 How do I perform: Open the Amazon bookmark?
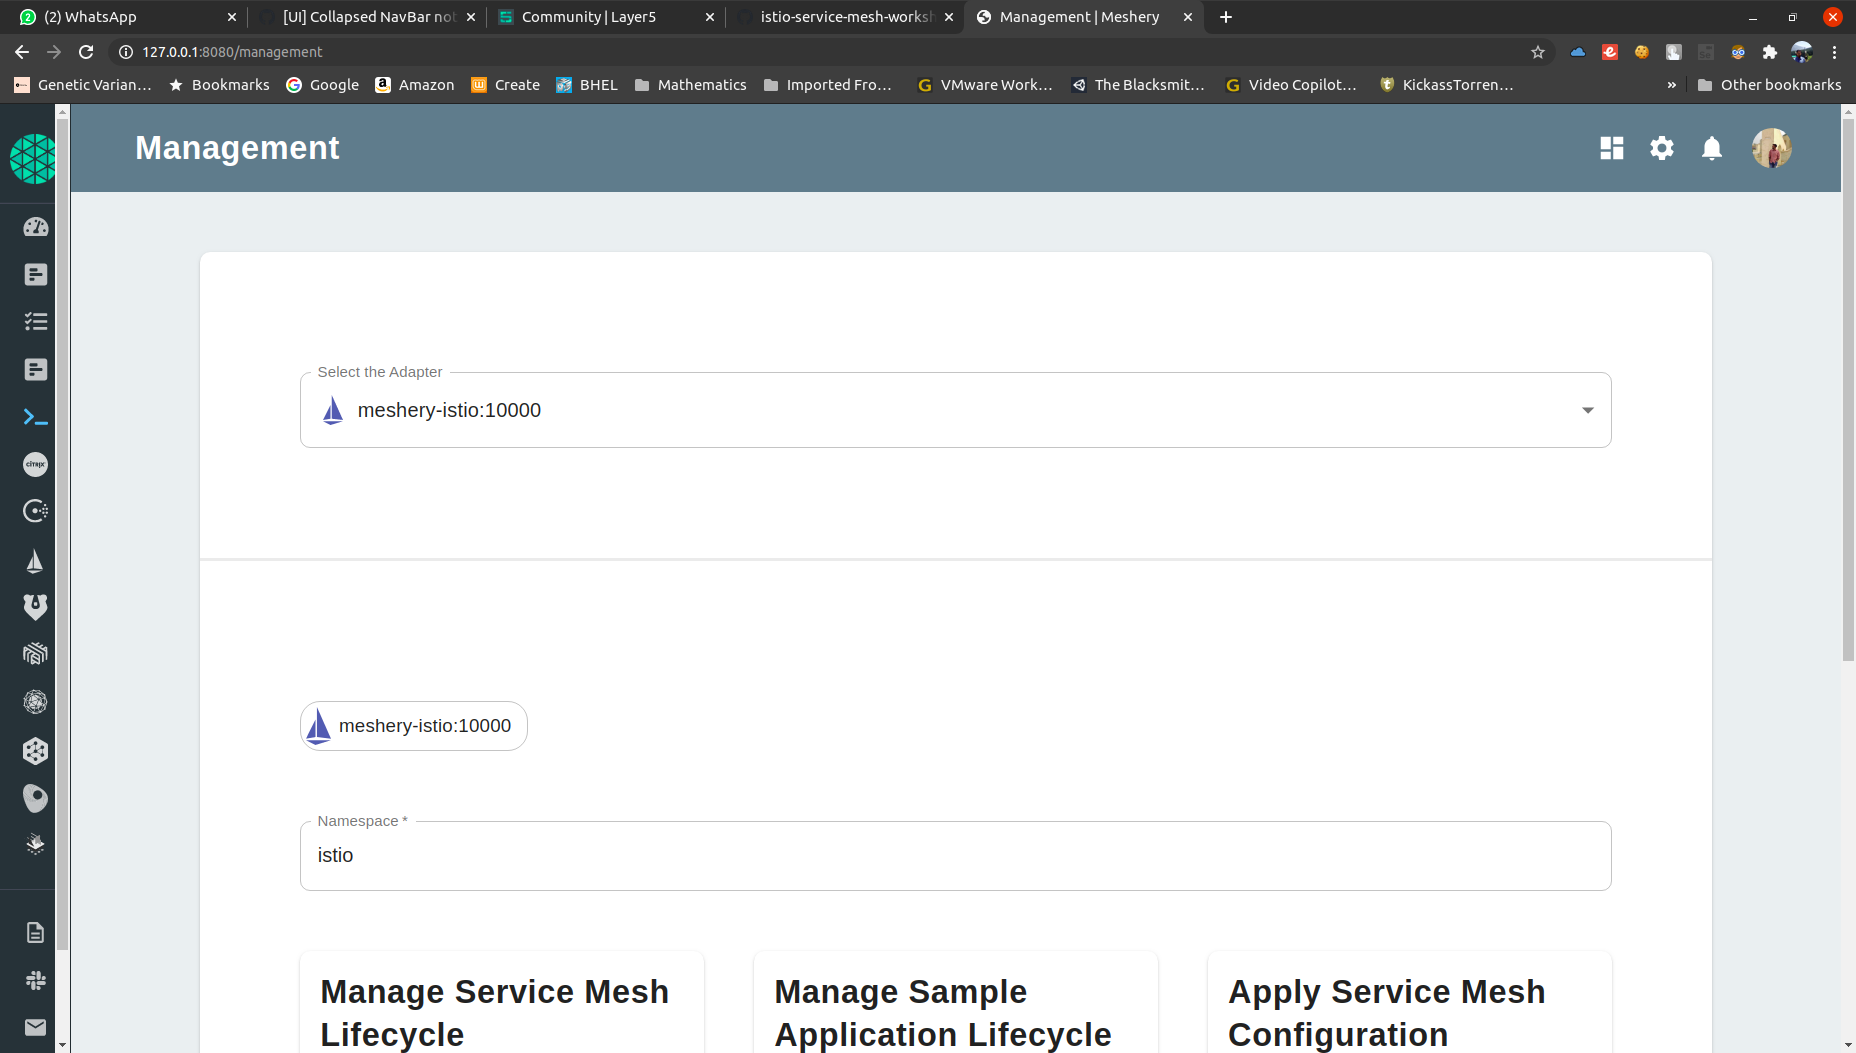pos(414,85)
